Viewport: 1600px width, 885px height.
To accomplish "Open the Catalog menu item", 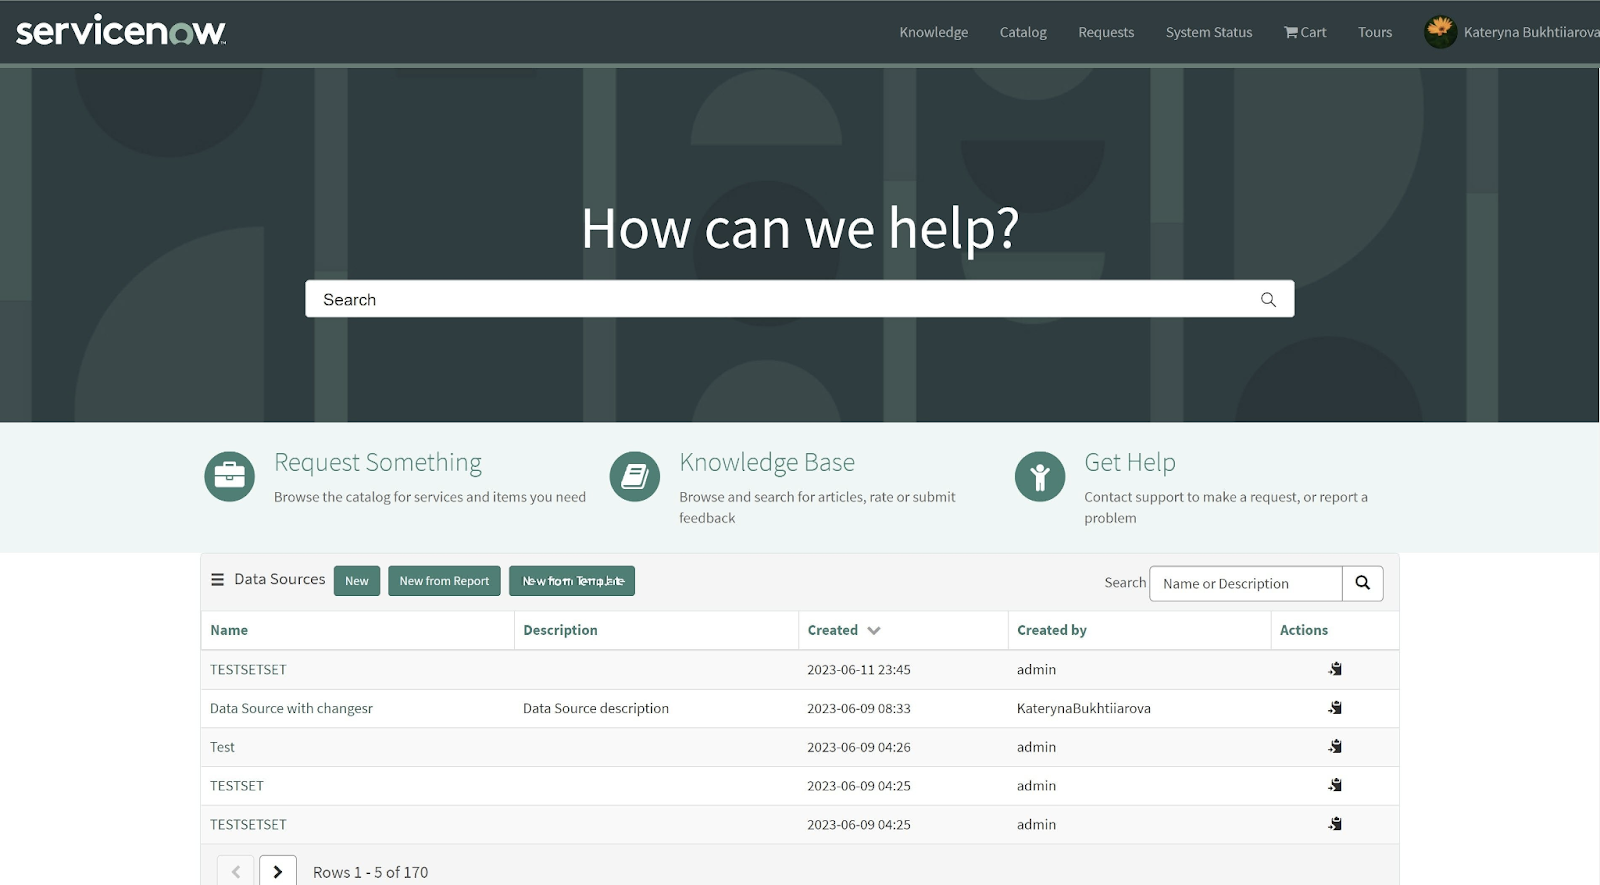I will [1023, 32].
